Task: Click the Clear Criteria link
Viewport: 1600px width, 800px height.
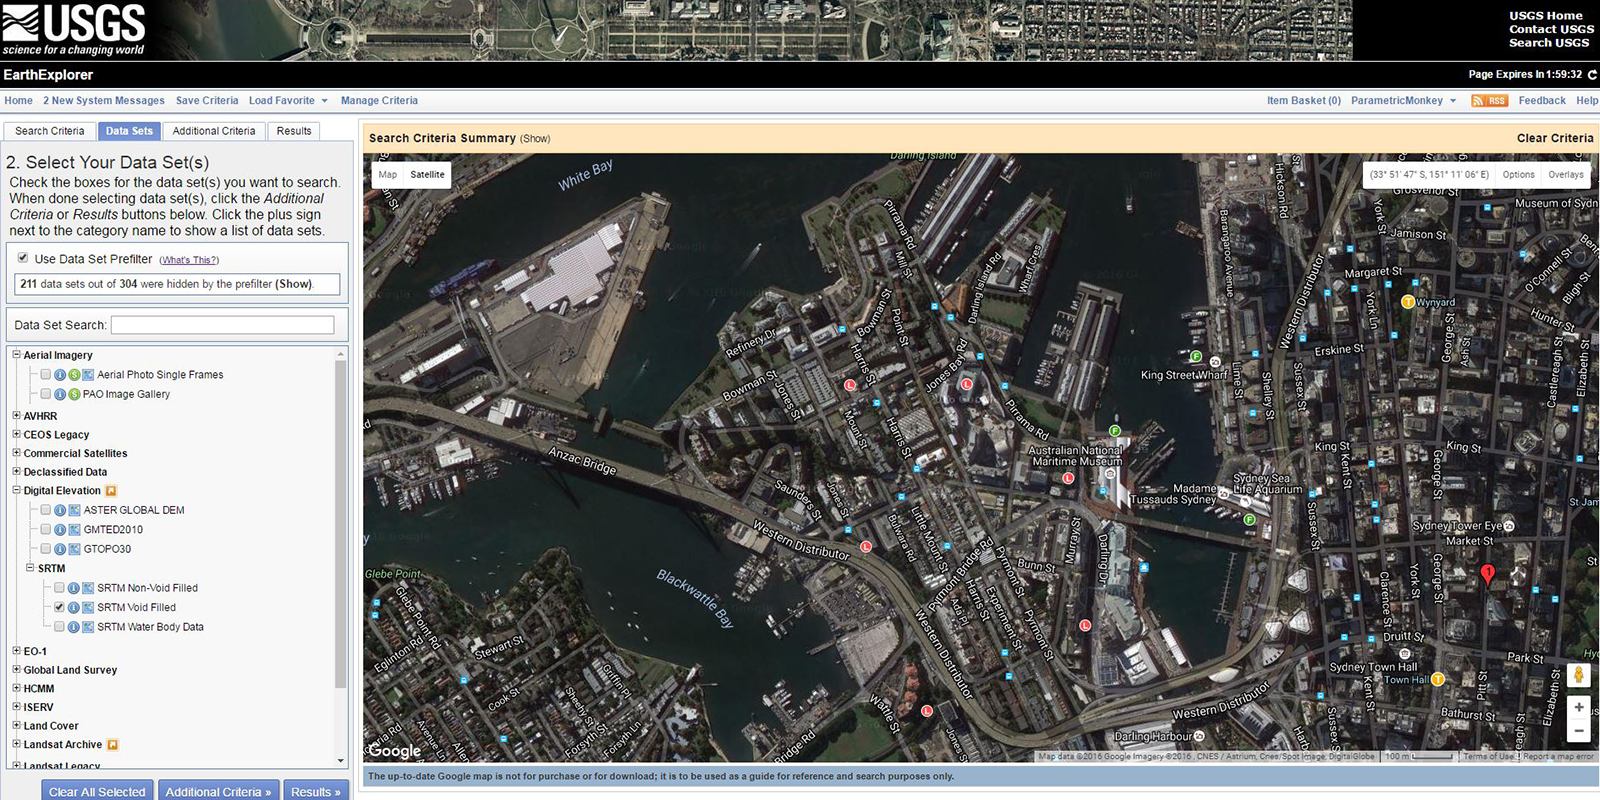Action: 1554,138
